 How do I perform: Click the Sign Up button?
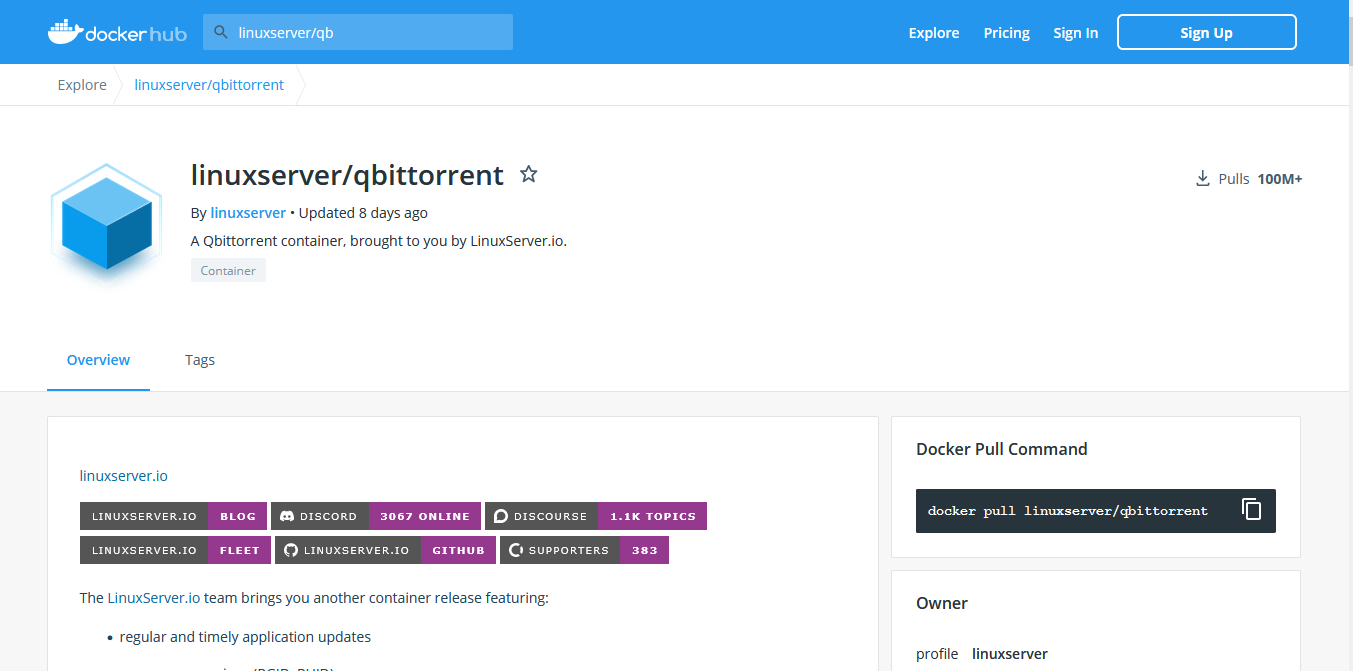click(1206, 32)
